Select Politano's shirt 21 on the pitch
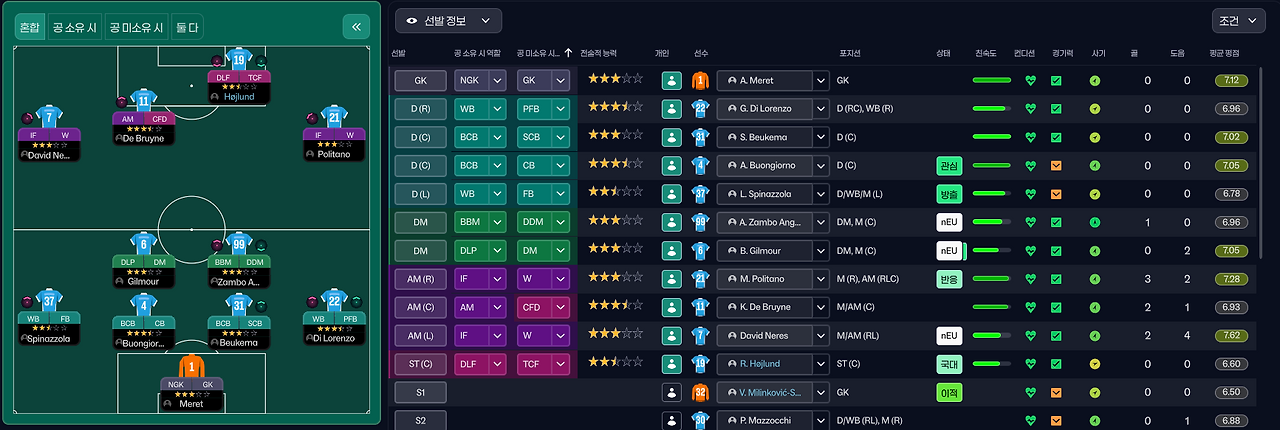This screenshot has height=430, width=1280. (335, 117)
